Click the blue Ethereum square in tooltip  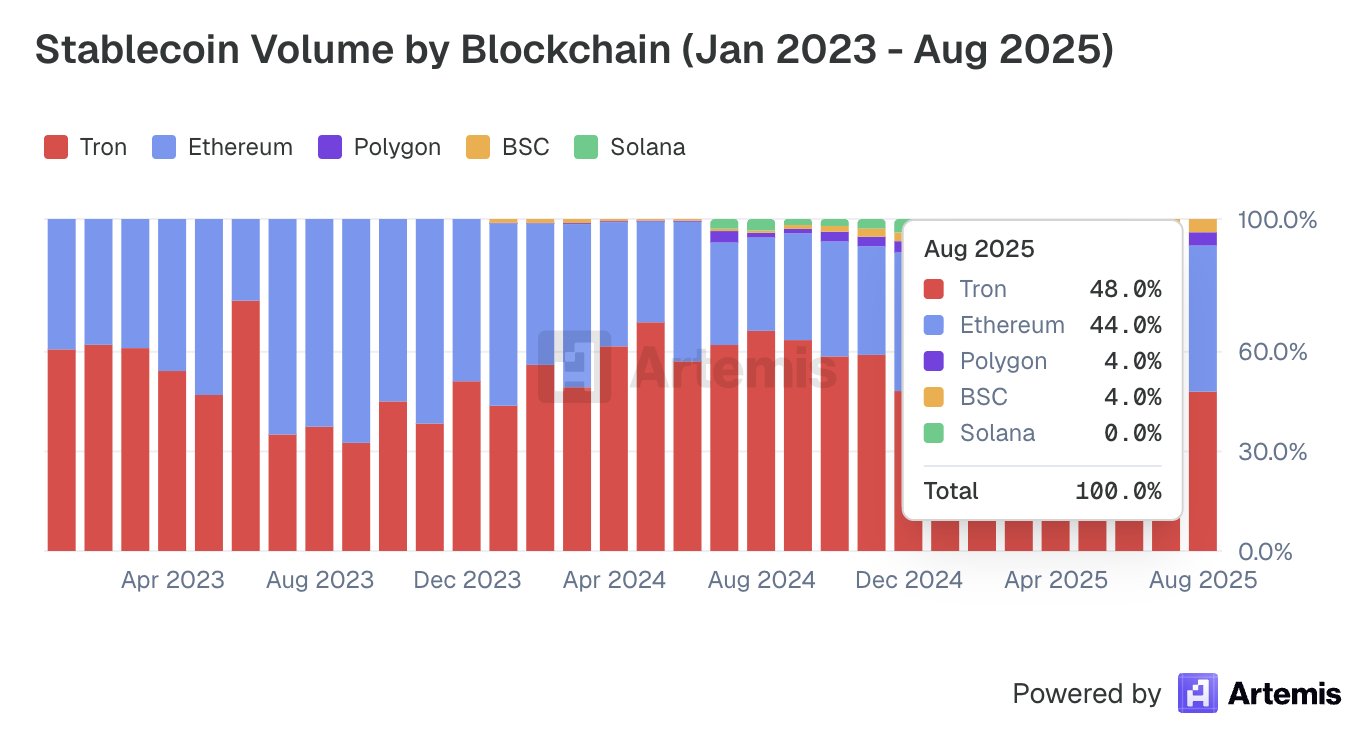click(934, 326)
